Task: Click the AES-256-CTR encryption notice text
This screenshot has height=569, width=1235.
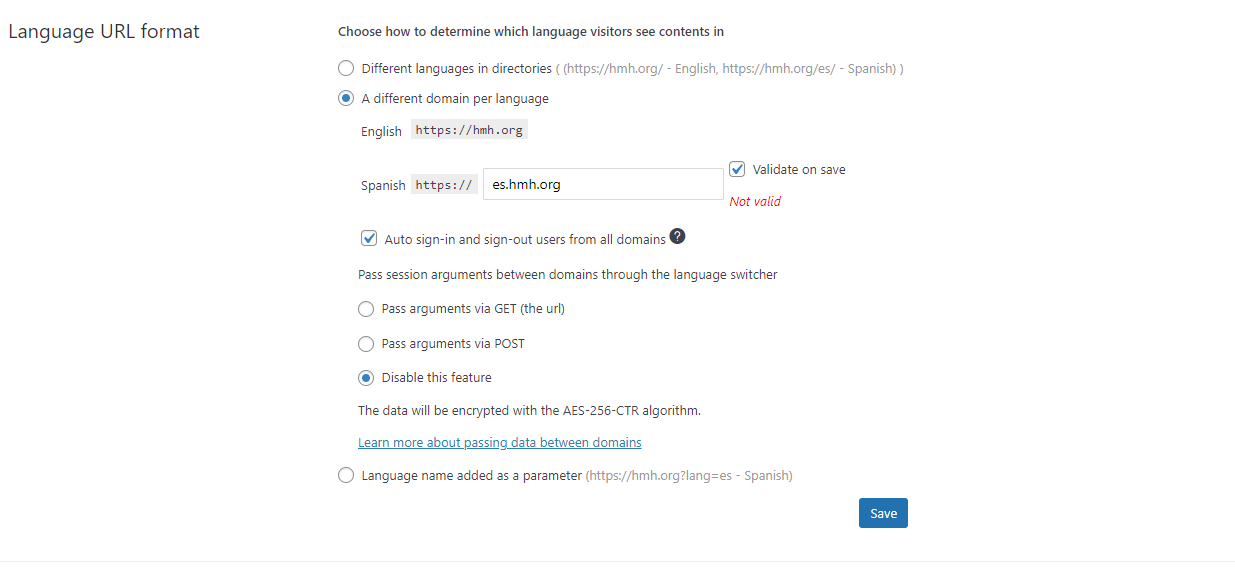Action: click(x=529, y=410)
